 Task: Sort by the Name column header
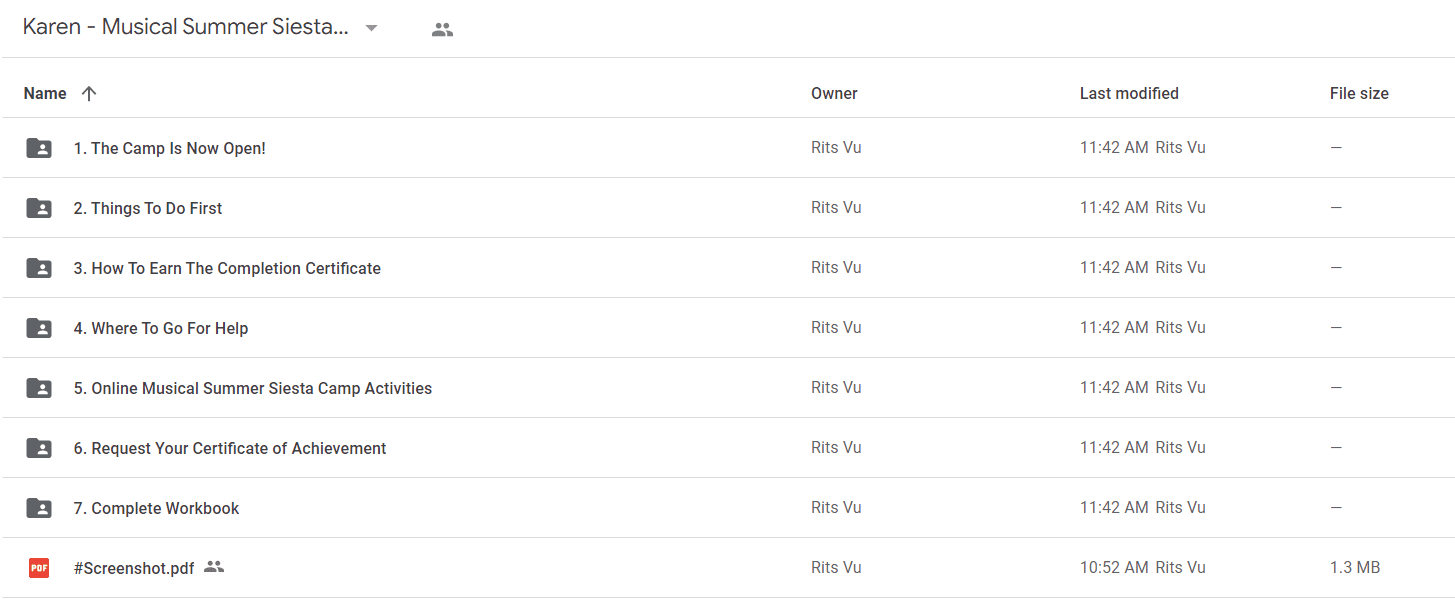(x=45, y=93)
